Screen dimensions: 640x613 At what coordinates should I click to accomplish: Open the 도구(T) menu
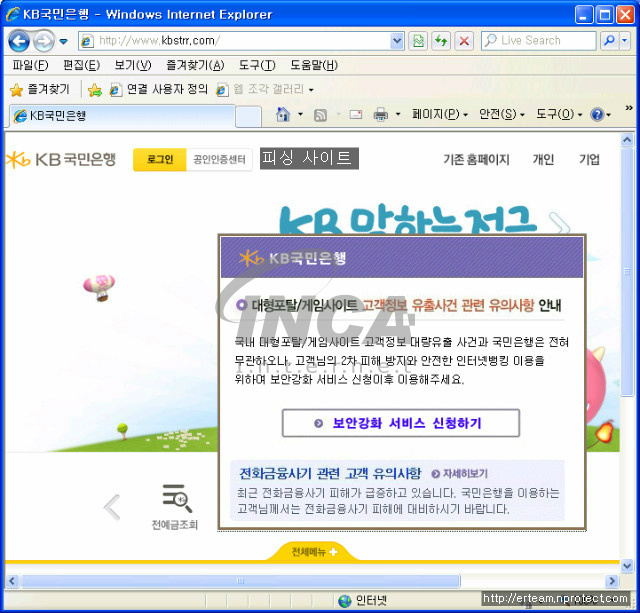(x=257, y=65)
